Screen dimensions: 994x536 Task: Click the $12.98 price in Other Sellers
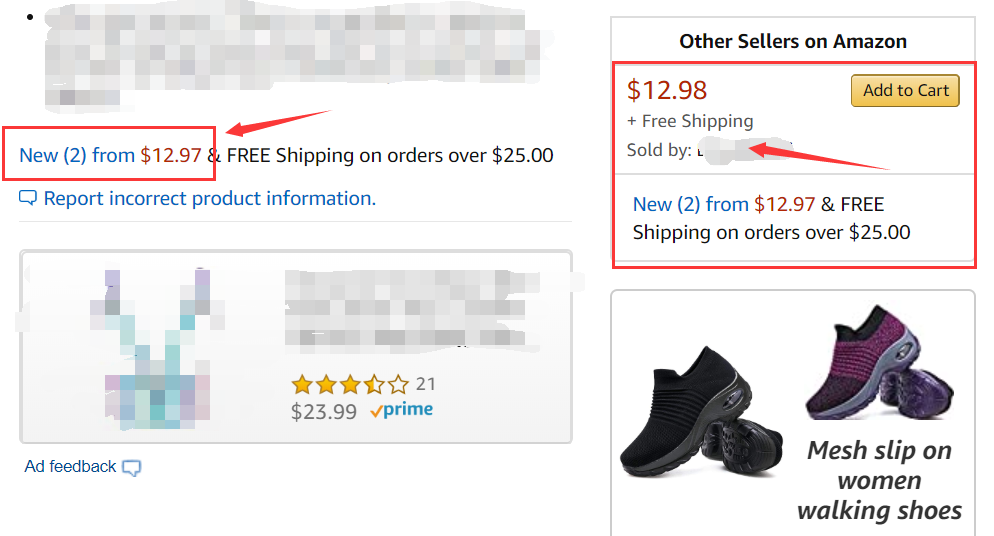[x=667, y=90]
